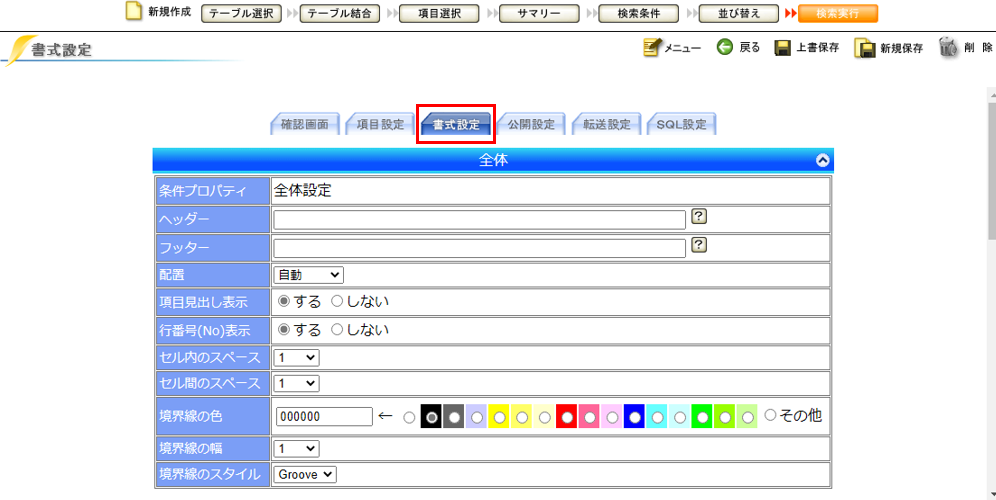Click the 新規保存 save-as icon
This screenshot has height=500, width=996.
click(865, 48)
